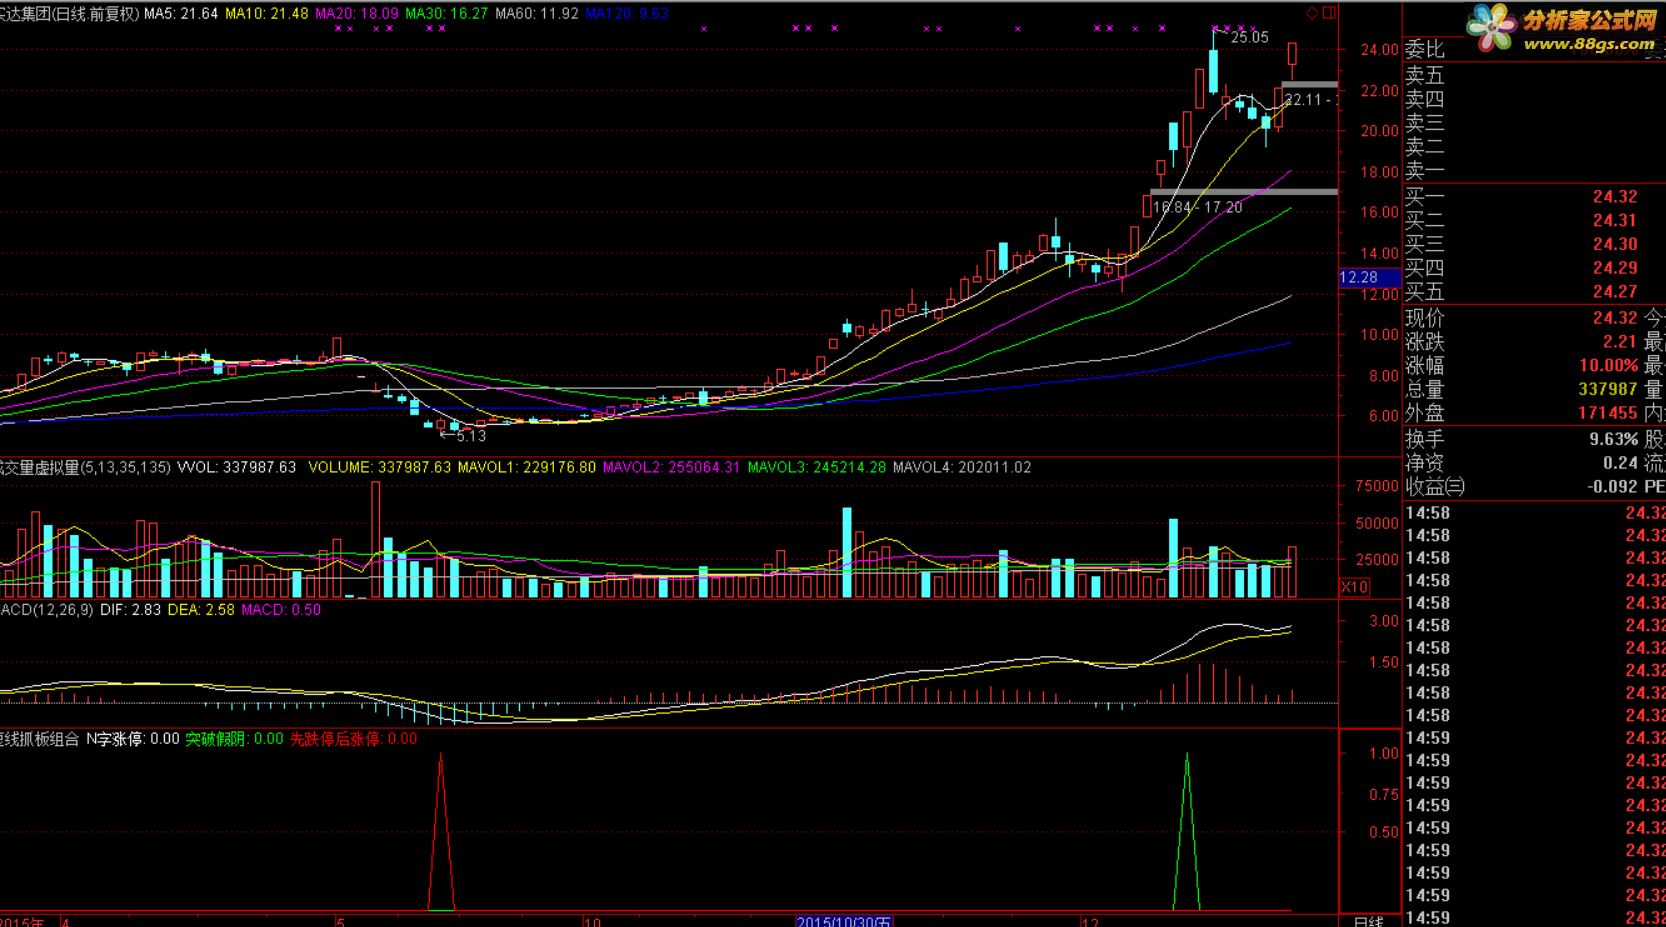Click the magenta MA20: 18.09 label
This screenshot has width=1666, height=927.
[x=357, y=13]
